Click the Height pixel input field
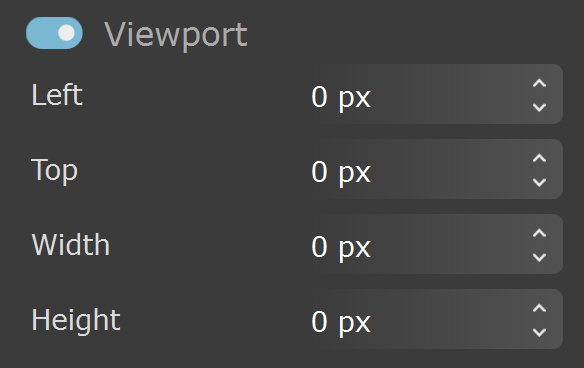Image resolution: width=584 pixels, height=368 pixels. point(435,319)
